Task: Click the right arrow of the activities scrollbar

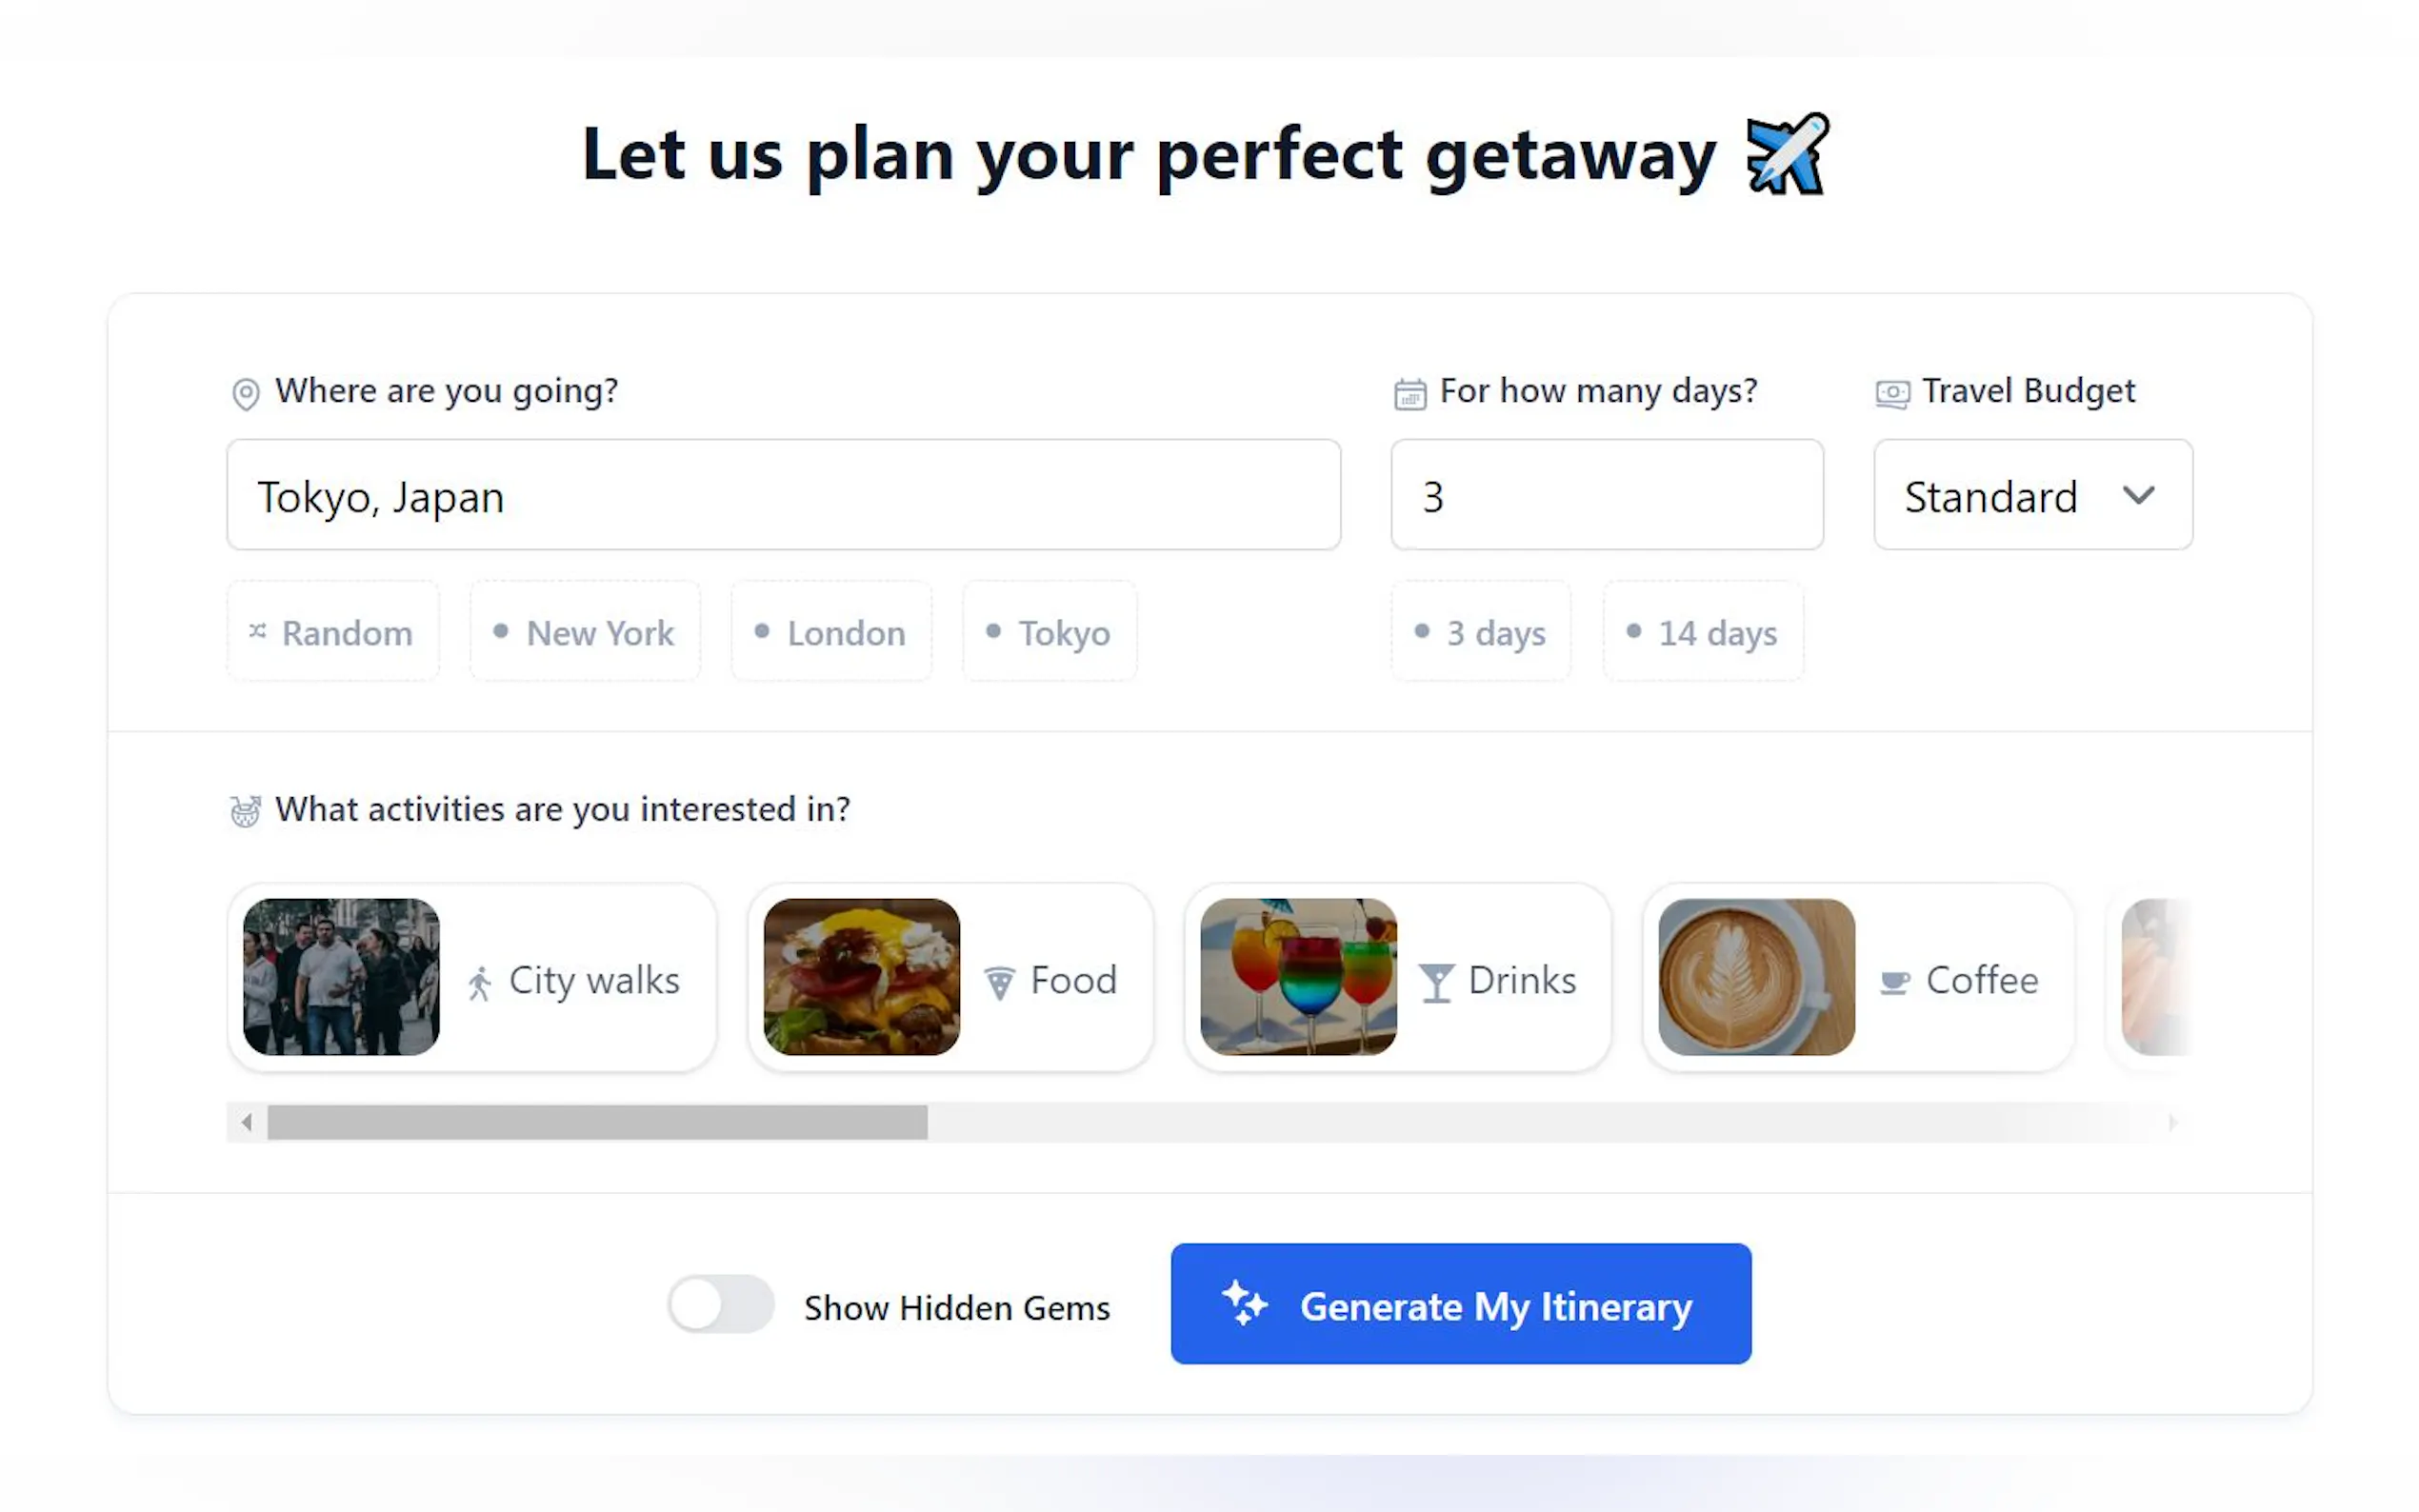Action: click(x=2171, y=1122)
